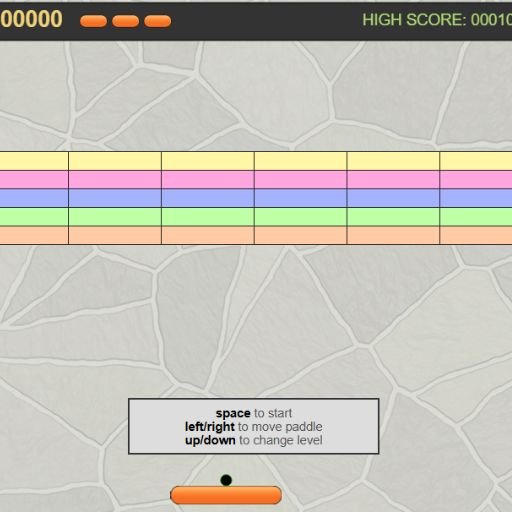Click the instructions box with space to start
512x512 pixels.
pyautogui.click(x=254, y=426)
